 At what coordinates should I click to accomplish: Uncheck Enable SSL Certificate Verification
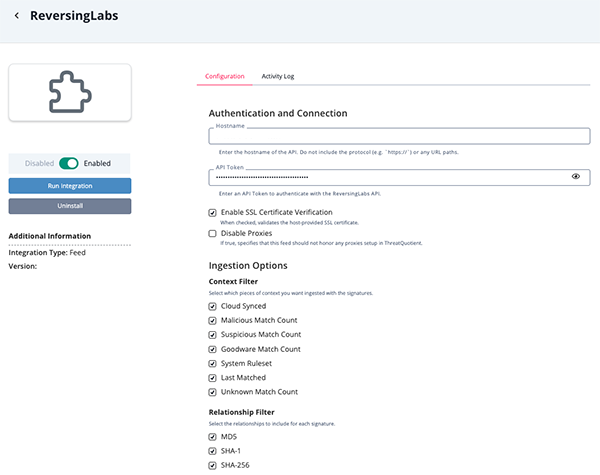pyautogui.click(x=212, y=213)
